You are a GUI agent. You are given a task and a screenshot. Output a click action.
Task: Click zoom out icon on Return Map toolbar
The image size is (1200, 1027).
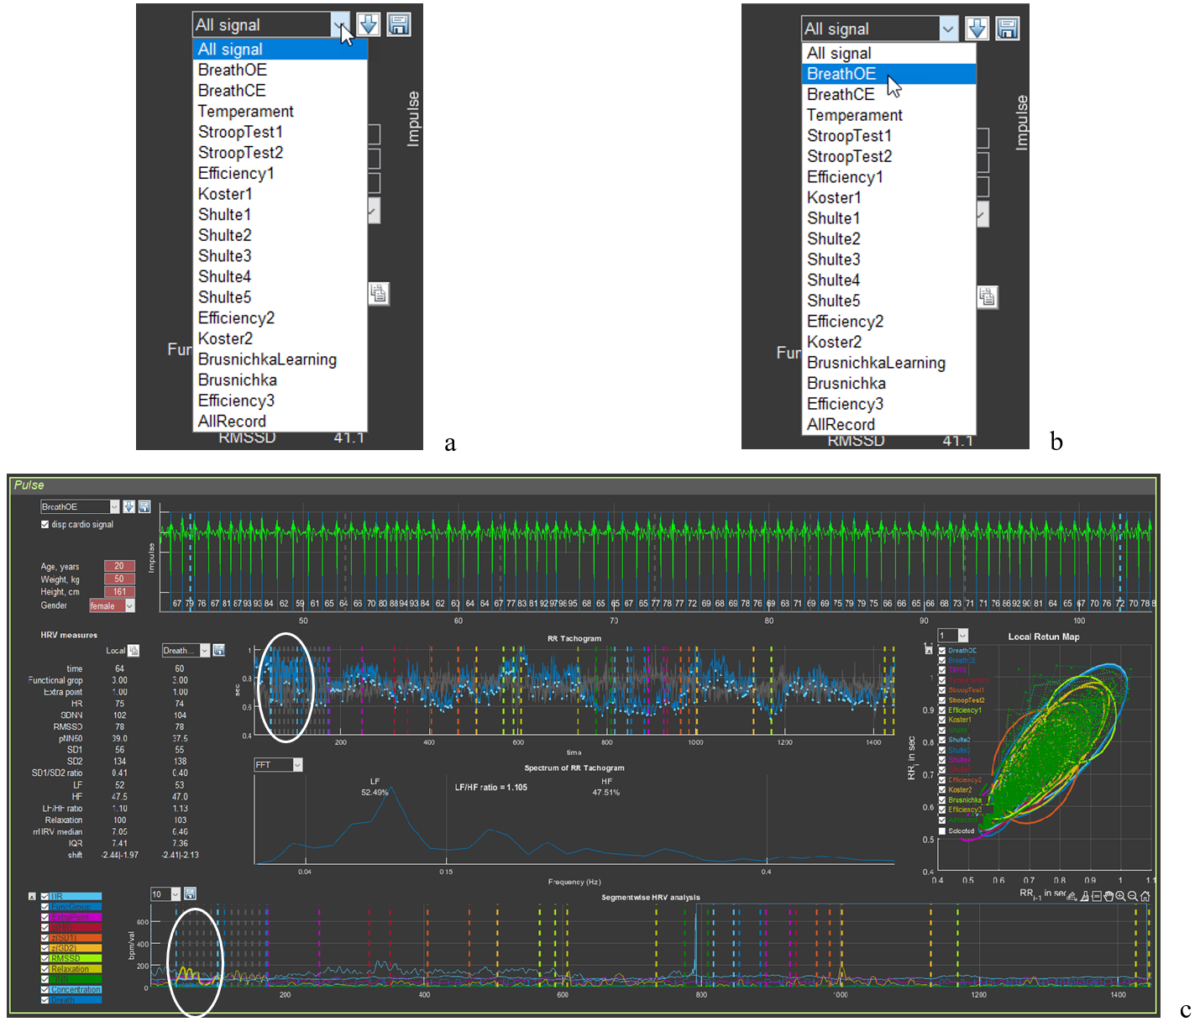(1133, 896)
